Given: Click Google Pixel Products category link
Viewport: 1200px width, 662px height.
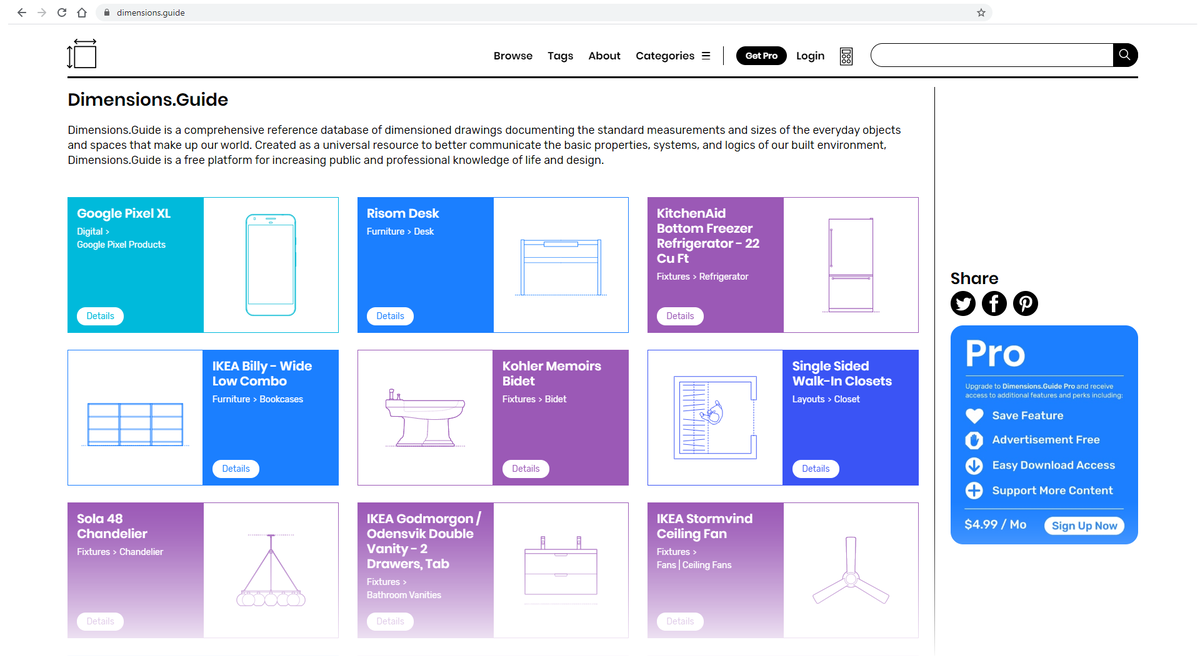Looking at the screenshot, I should click(x=121, y=245).
